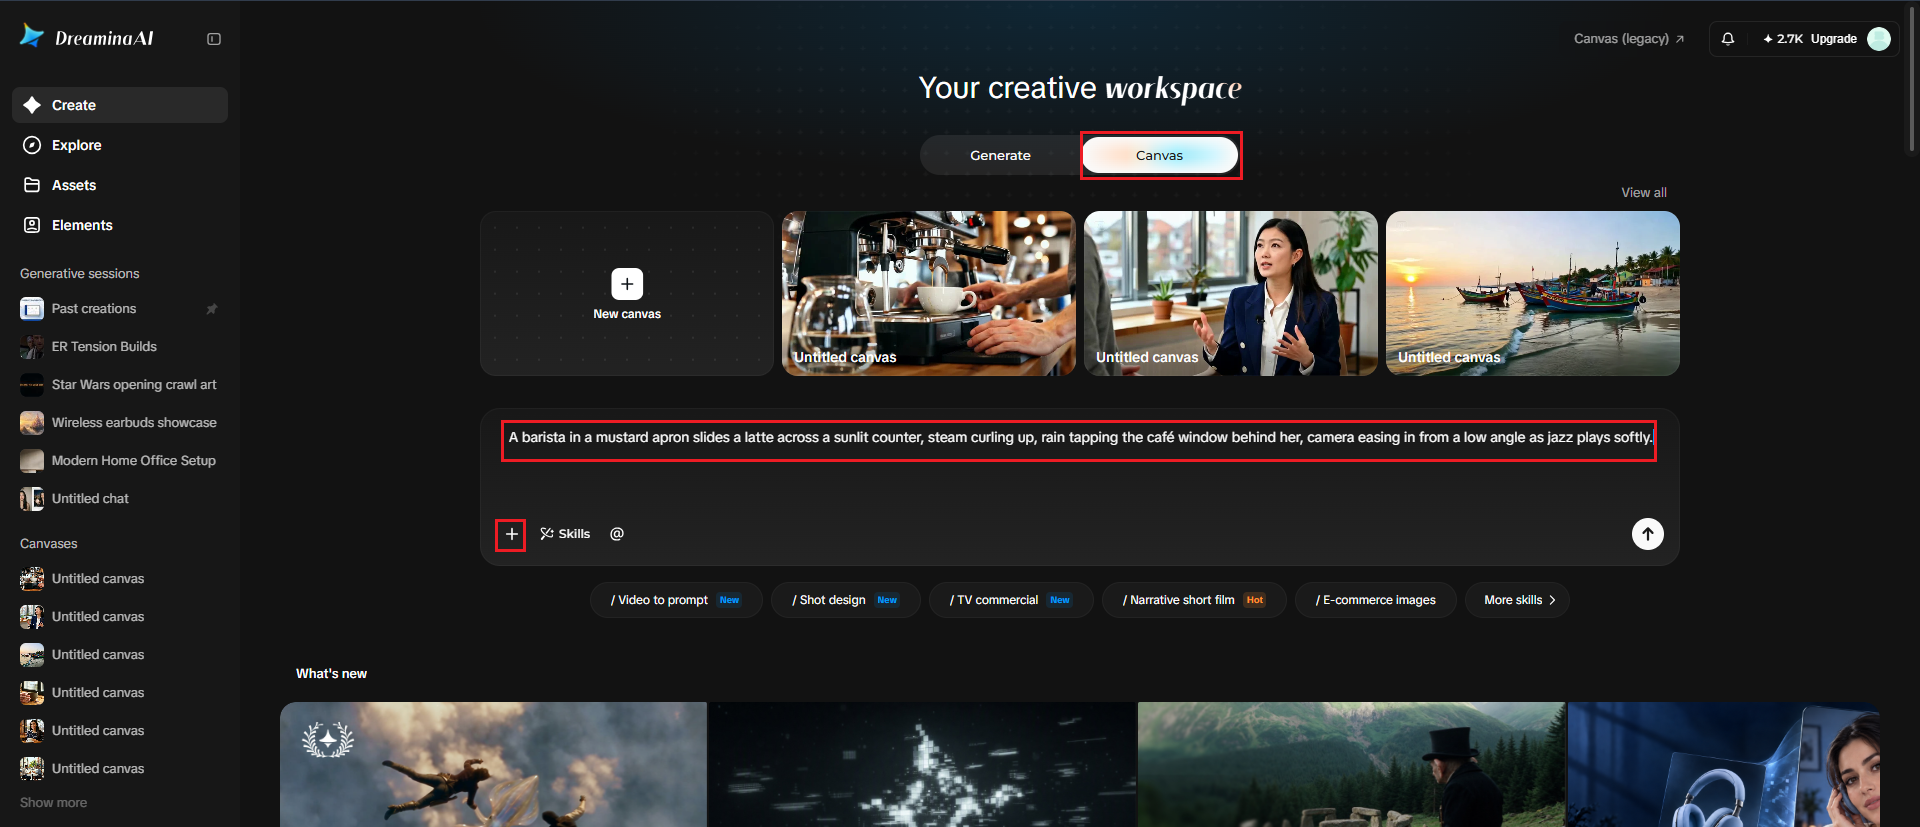The width and height of the screenshot is (1920, 827).
Task: Open Canvas (legacy) link
Action: coord(1629,39)
